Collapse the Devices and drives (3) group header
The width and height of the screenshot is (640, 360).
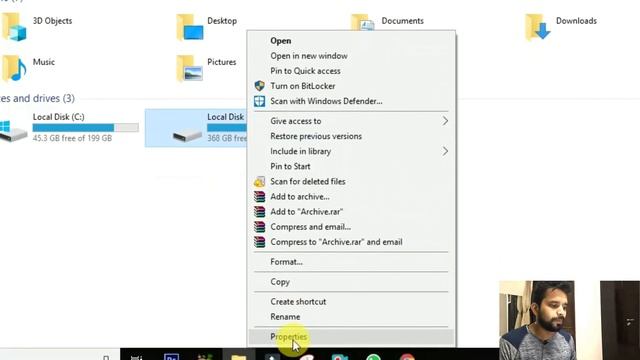37,98
